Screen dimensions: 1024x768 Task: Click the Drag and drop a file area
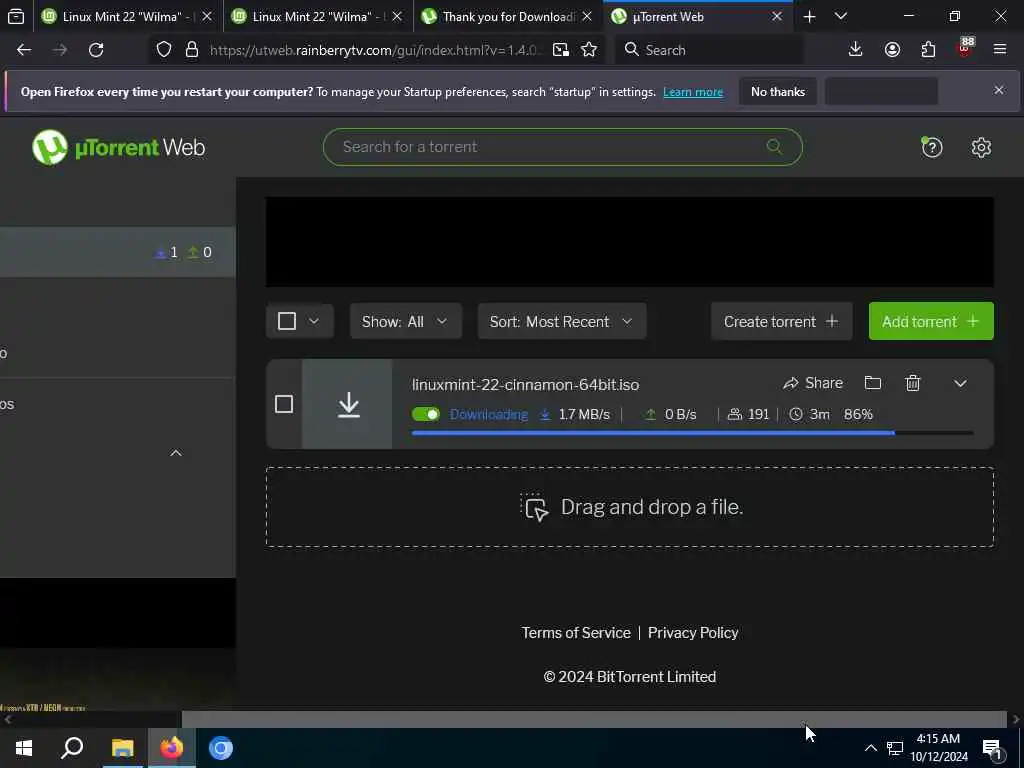[x=630, y=507]
